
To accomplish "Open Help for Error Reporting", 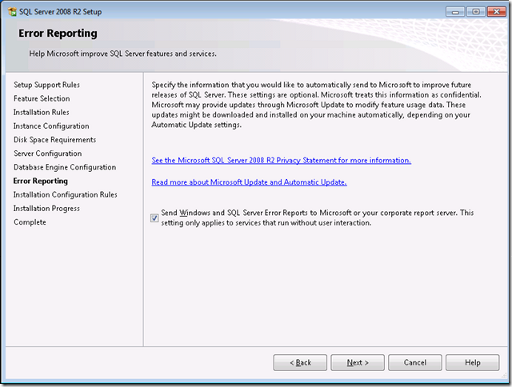I will click(473, 362).
